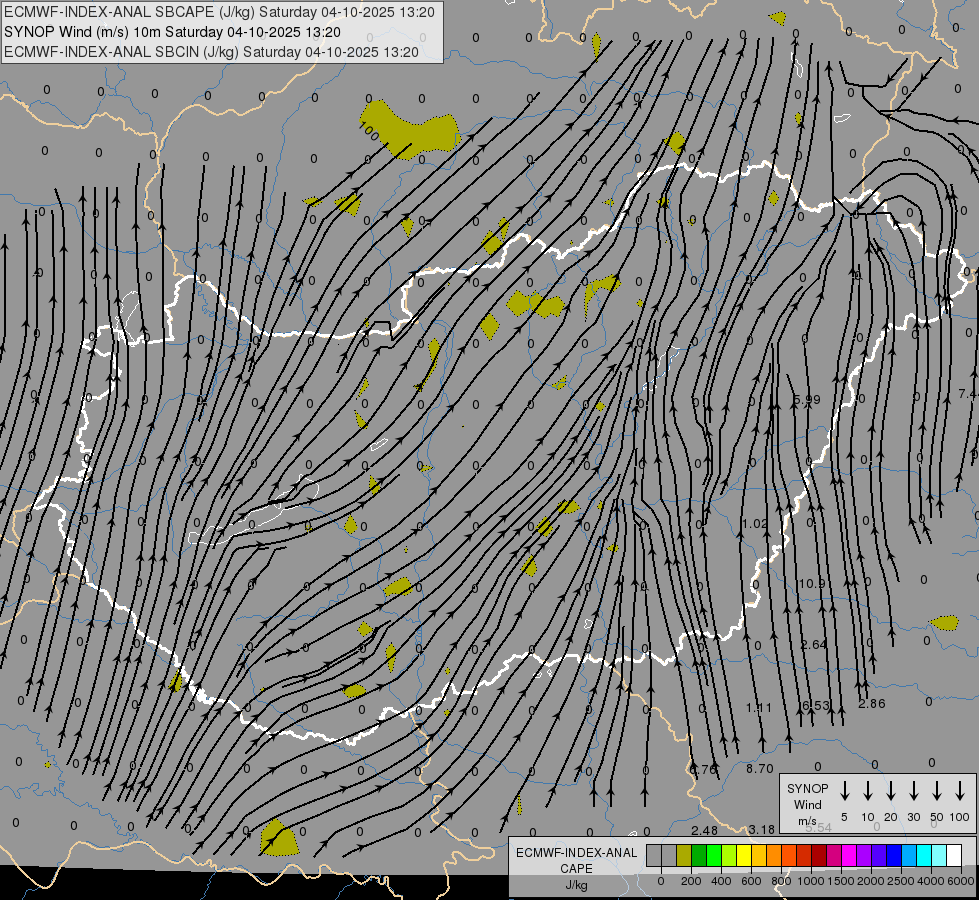The width and height of the screenshot is (979, 900).
Task: Click the SYNOP Wind 10m title line
Action: (x=172, y=32)
